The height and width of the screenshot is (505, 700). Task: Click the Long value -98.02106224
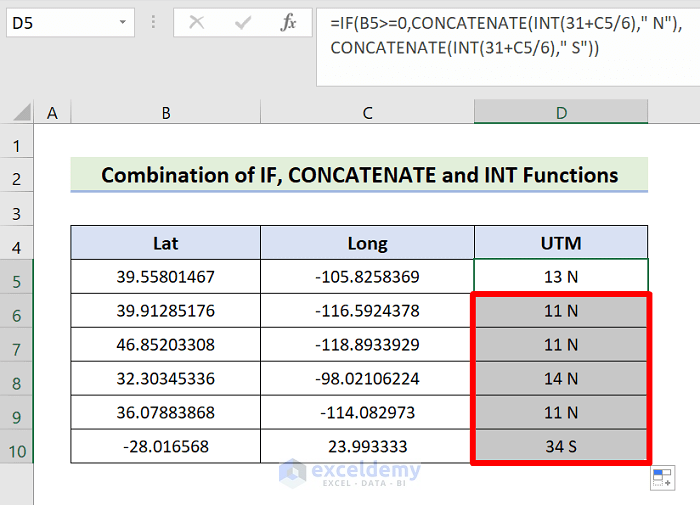367,379
